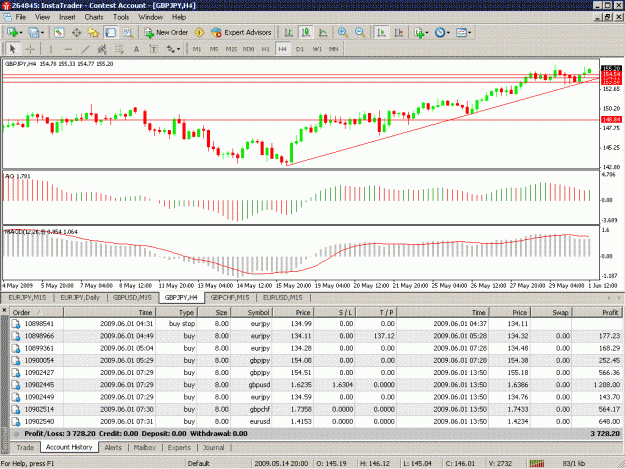625x469 pixels.
Task: Open the File menu
Action: pyautogui.click(x=21, y=17)
